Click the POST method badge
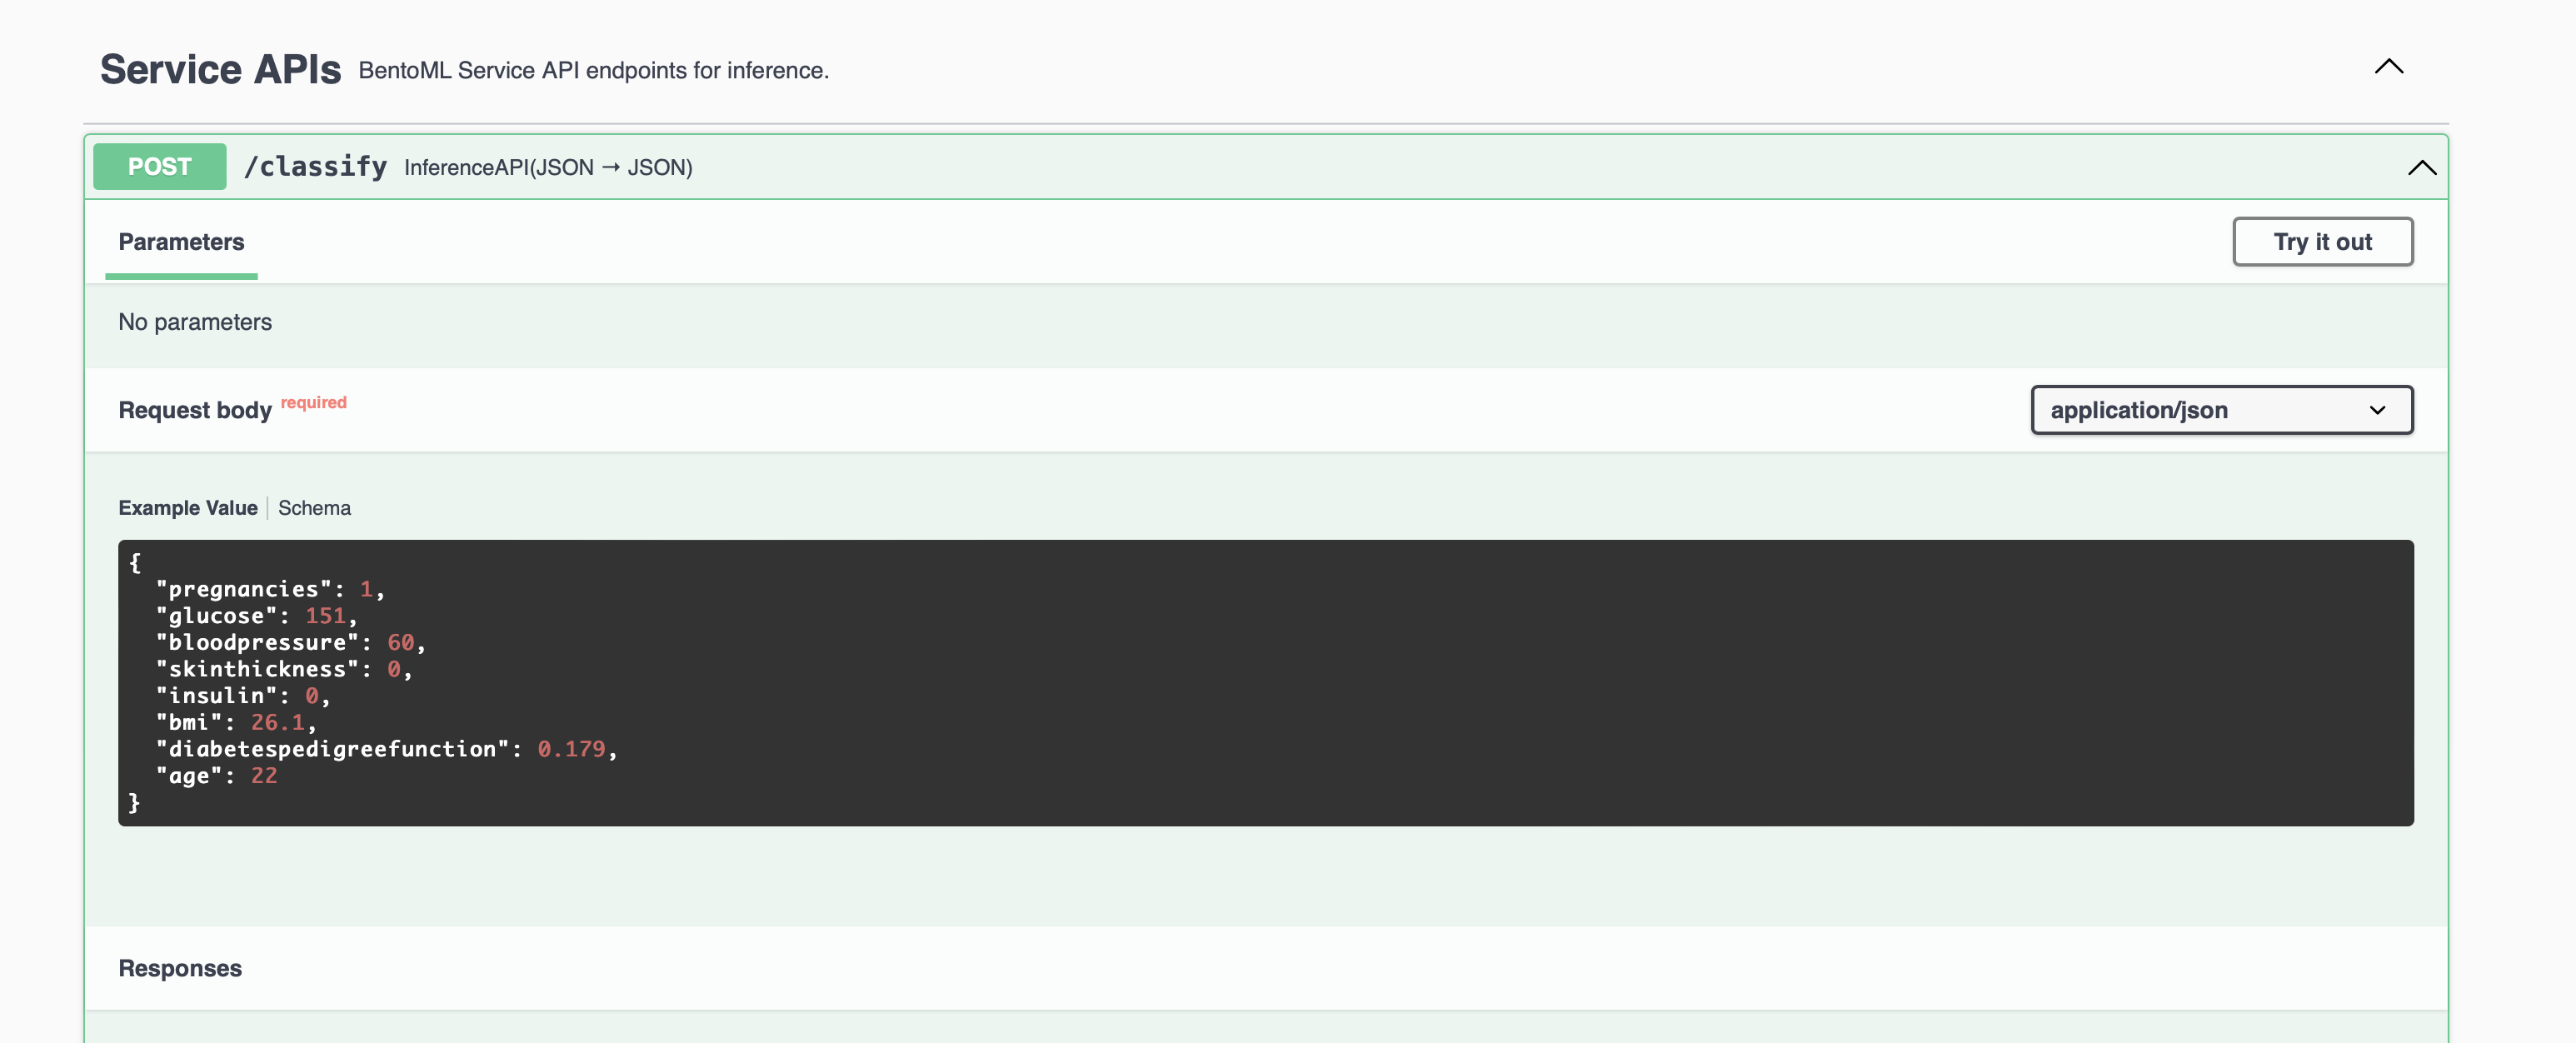2576x1043 pixels. coord(160,167)
